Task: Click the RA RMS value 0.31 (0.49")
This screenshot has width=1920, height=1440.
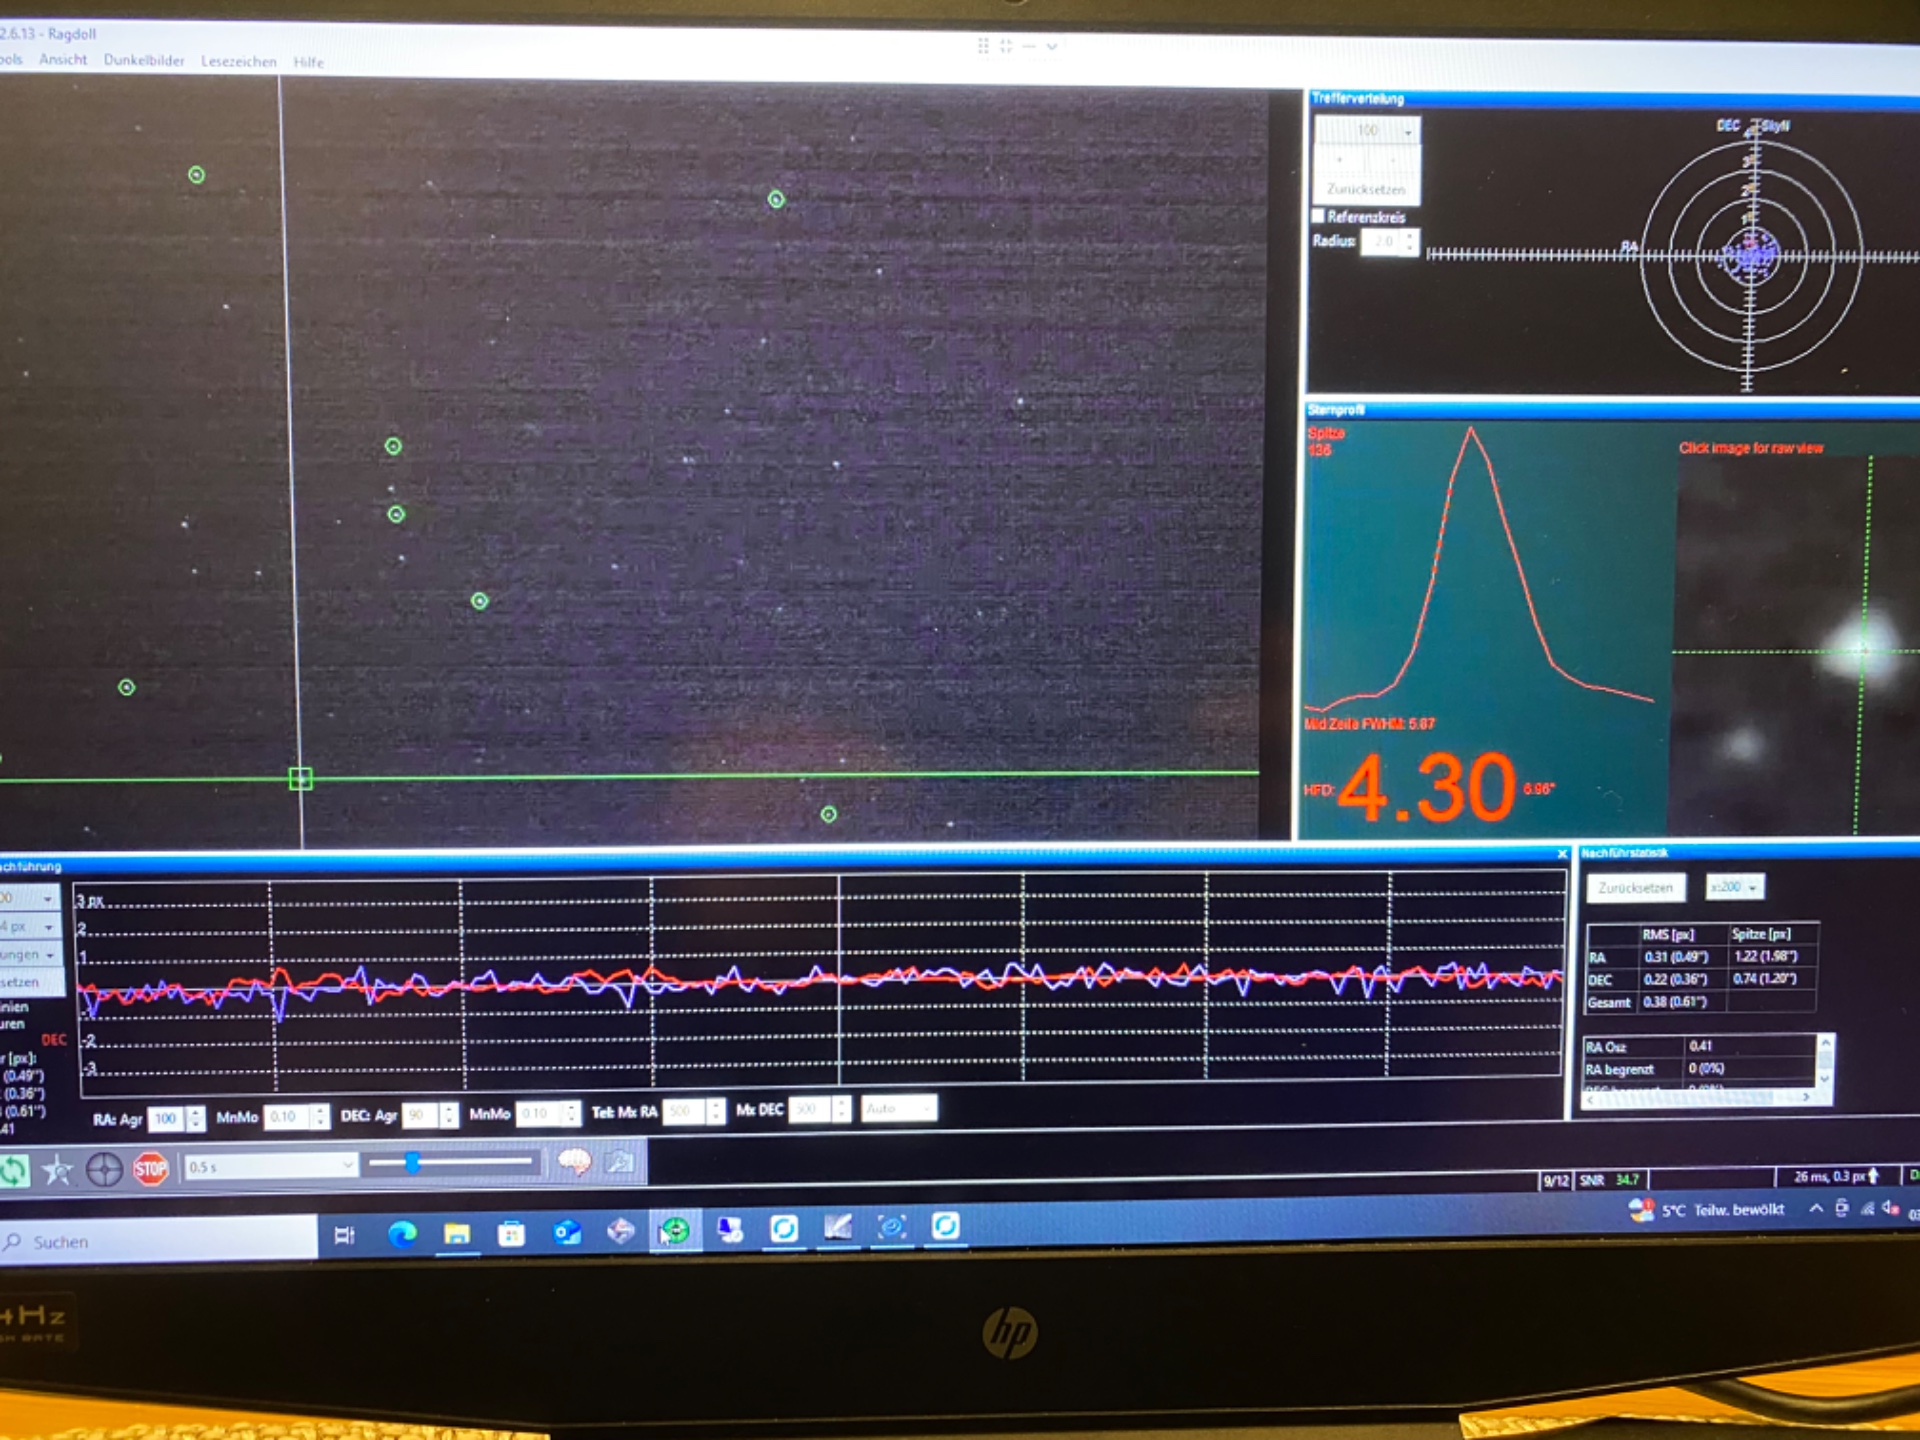Action: tap(1675, 957)
